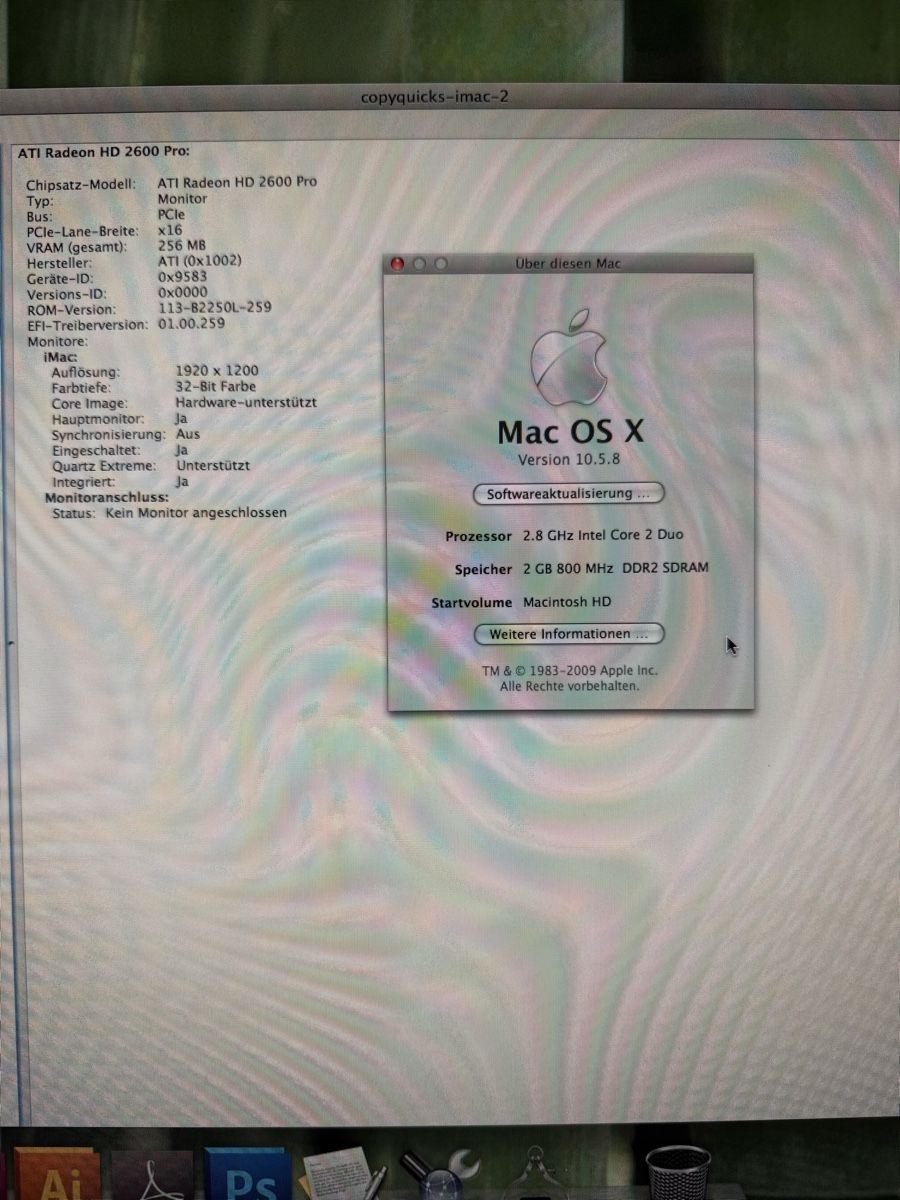This screenshot has height=1200, width=900.
Task: Click the Speicher value 2 GB 800 MHz DDR2 SDRAM
Action: tap(615, 568)
